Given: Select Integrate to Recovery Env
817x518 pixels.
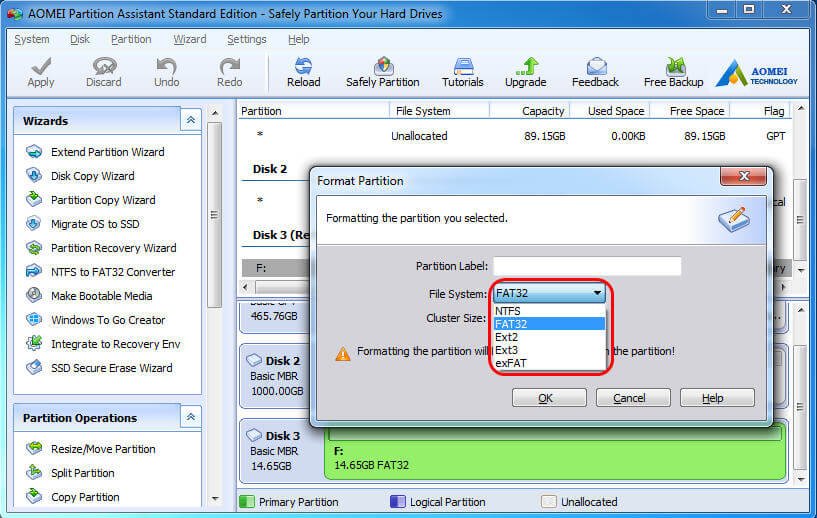Looking at the screenshot, I should (115, 343).
